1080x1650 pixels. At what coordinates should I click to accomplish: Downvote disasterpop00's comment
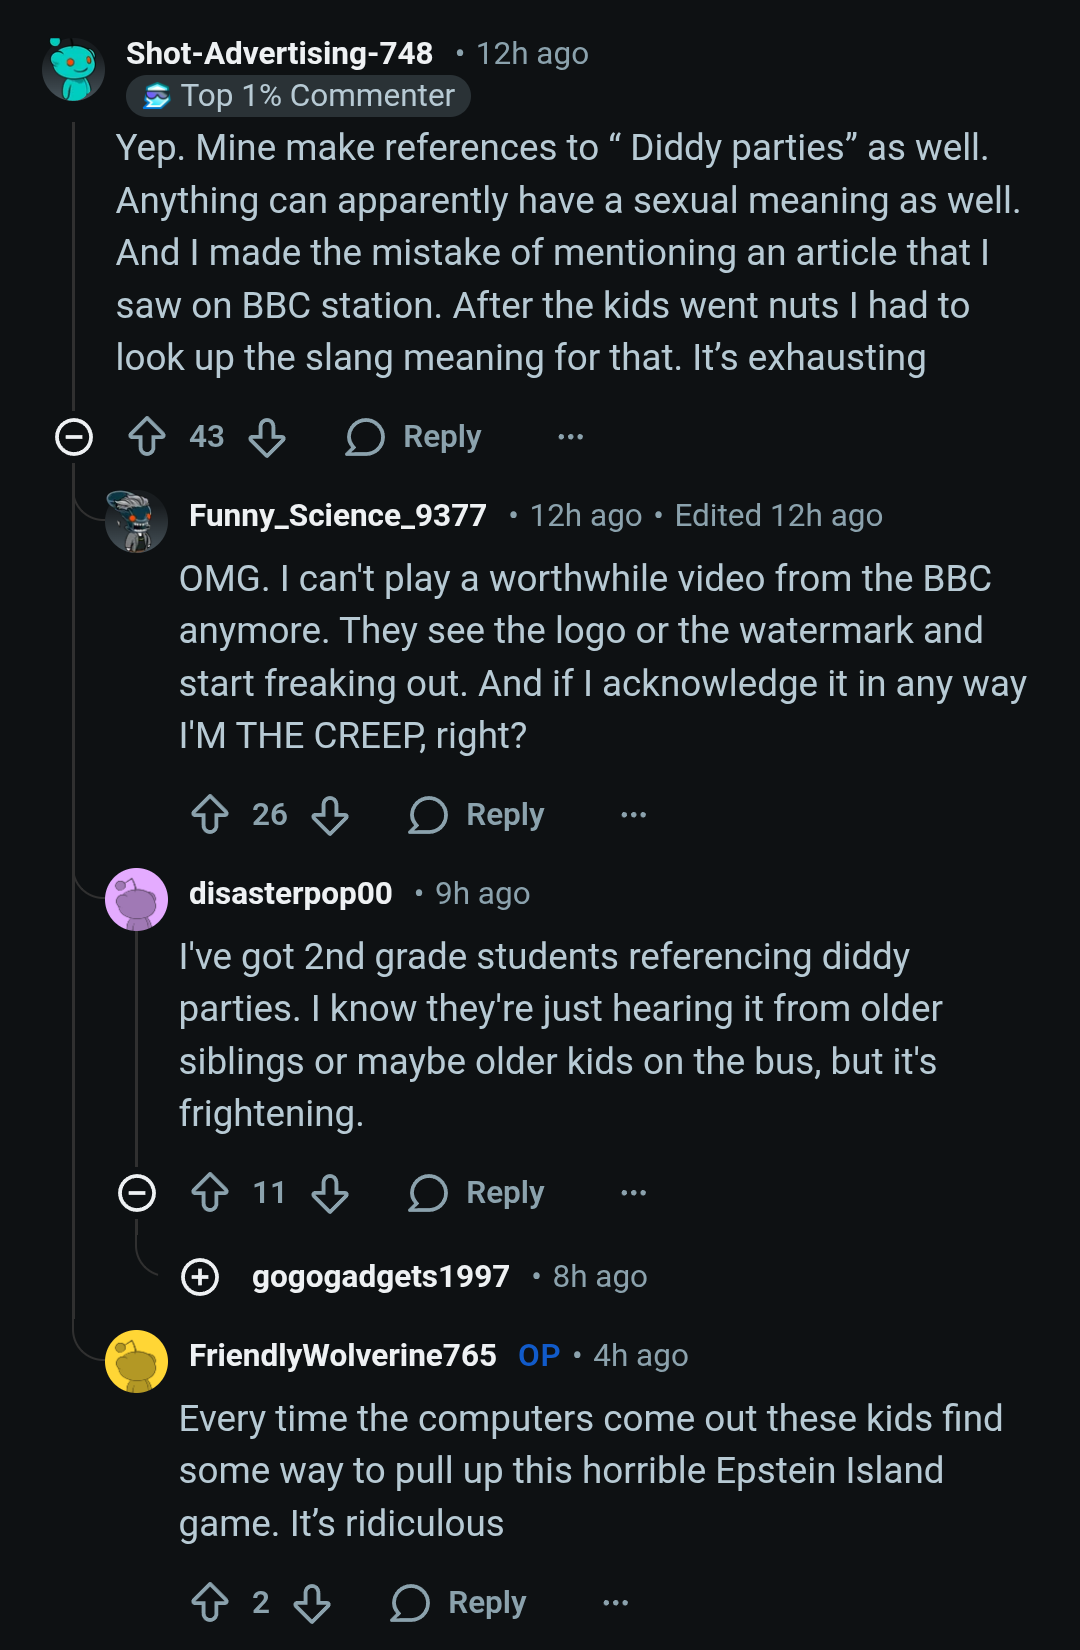[x=330, y=1193]
